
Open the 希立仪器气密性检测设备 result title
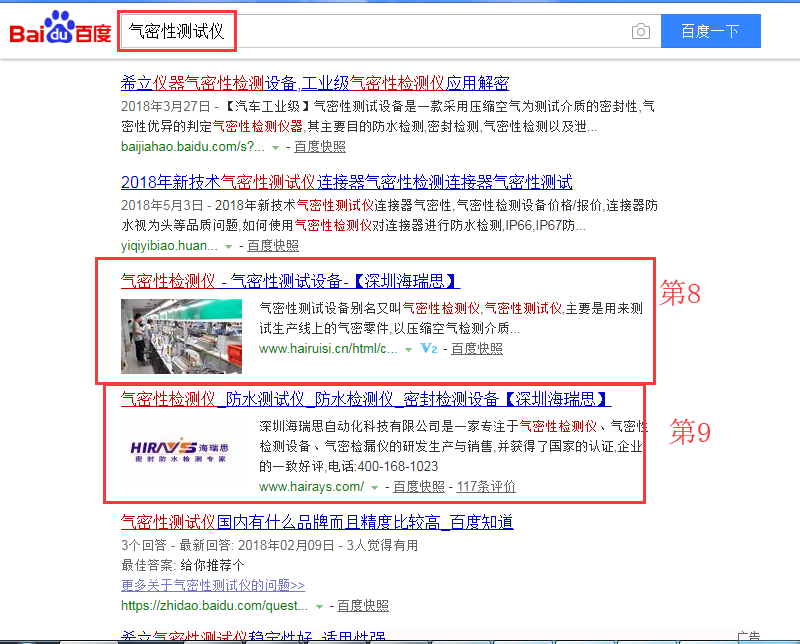tap(315, 83)
